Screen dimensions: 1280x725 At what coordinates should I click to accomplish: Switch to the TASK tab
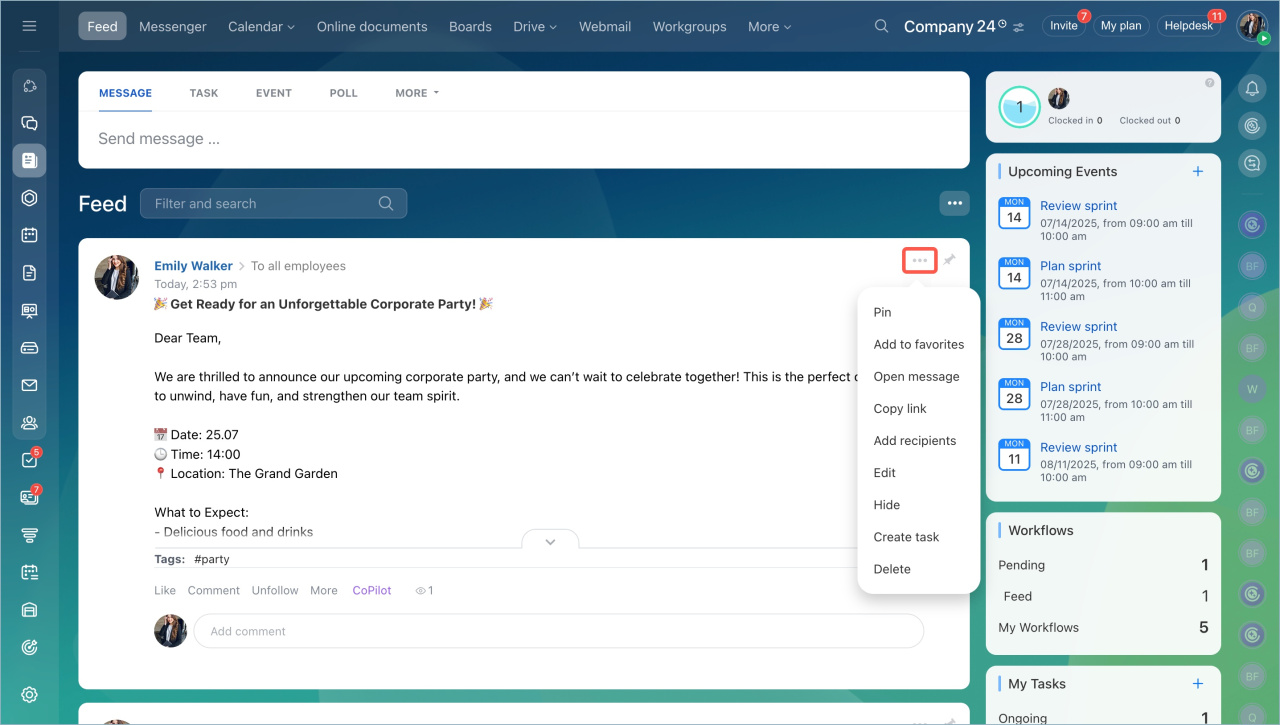tap(204, 93)
